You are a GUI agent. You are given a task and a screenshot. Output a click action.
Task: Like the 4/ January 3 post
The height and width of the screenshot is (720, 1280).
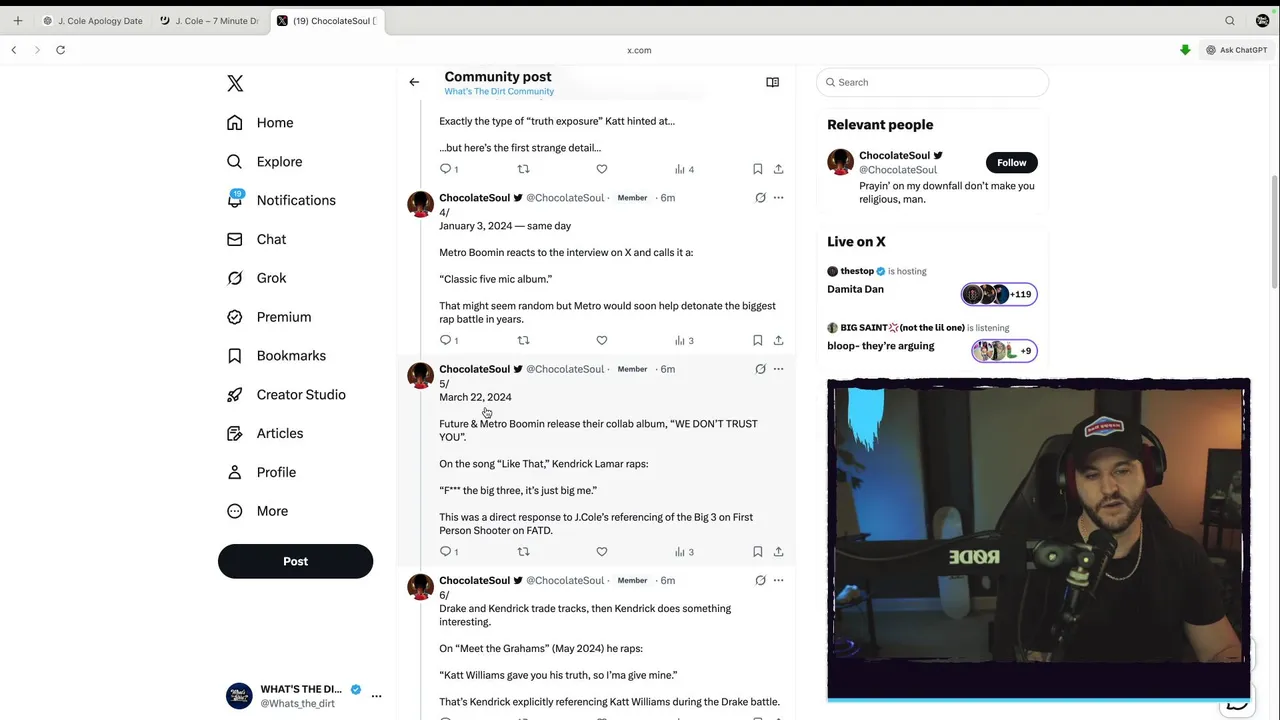pos(601,341)
